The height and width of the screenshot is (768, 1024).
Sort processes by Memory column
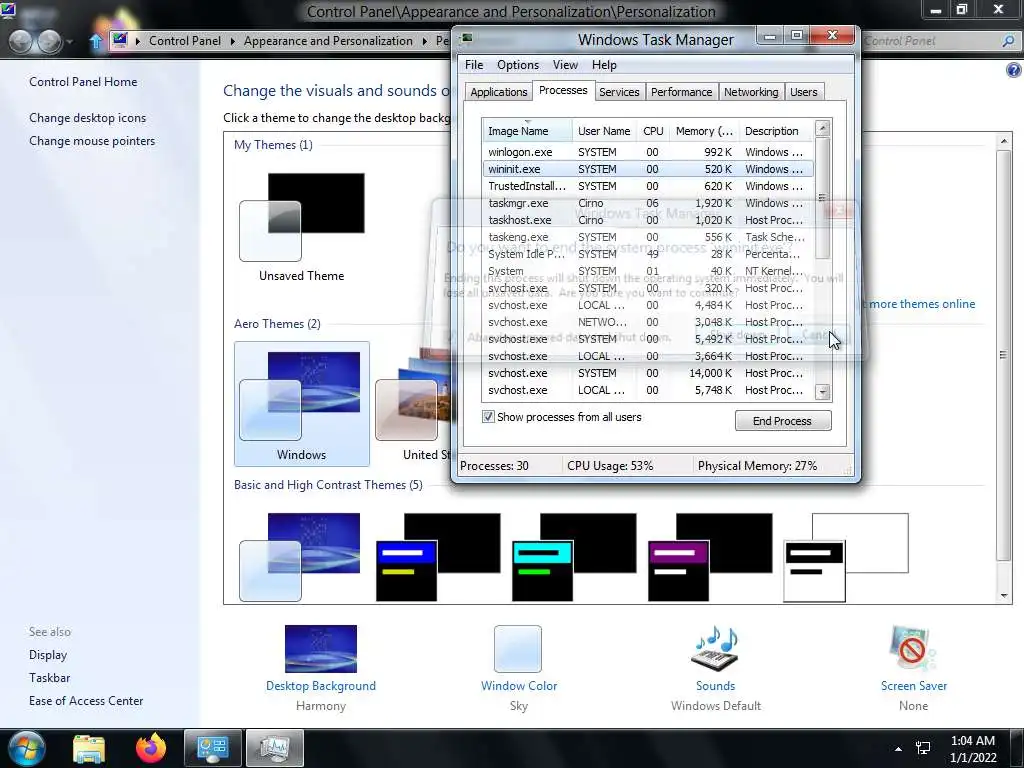(x=704, y=131)
